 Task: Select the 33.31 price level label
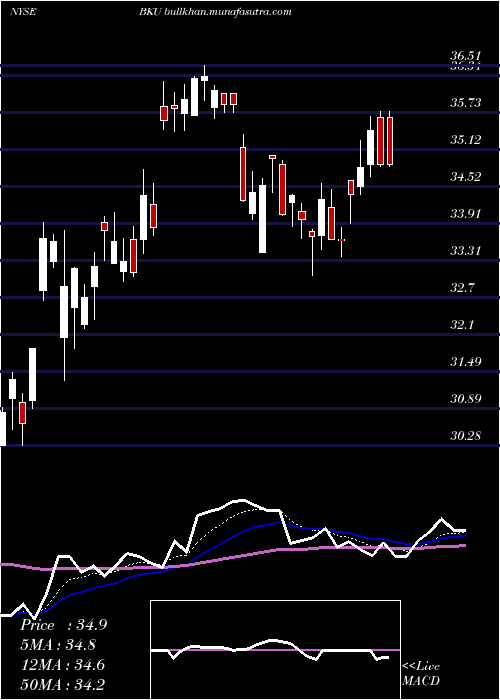click(x=466, y=251)
